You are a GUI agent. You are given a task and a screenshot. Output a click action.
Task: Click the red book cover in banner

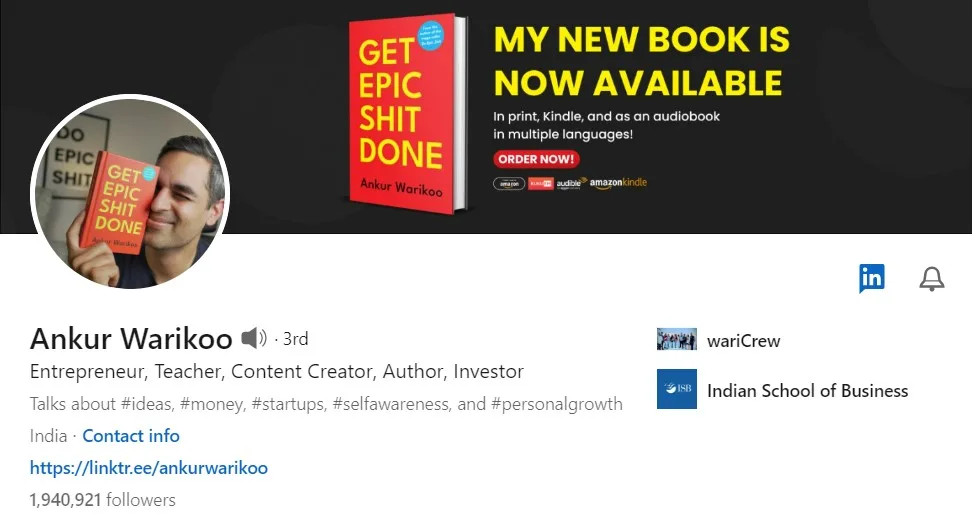pos(406,114)
